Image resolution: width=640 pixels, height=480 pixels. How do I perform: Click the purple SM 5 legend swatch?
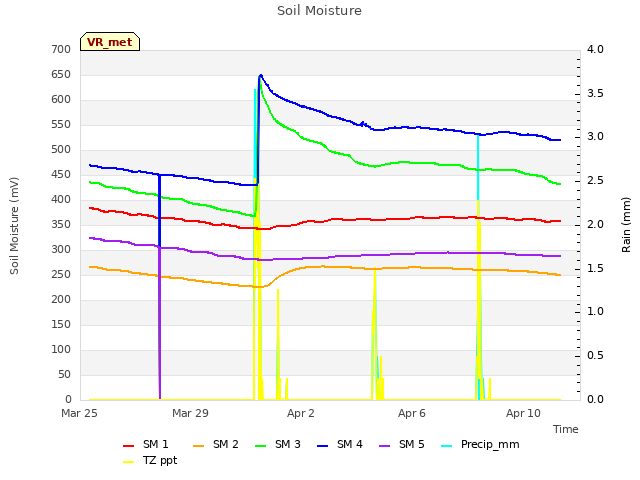384,446
